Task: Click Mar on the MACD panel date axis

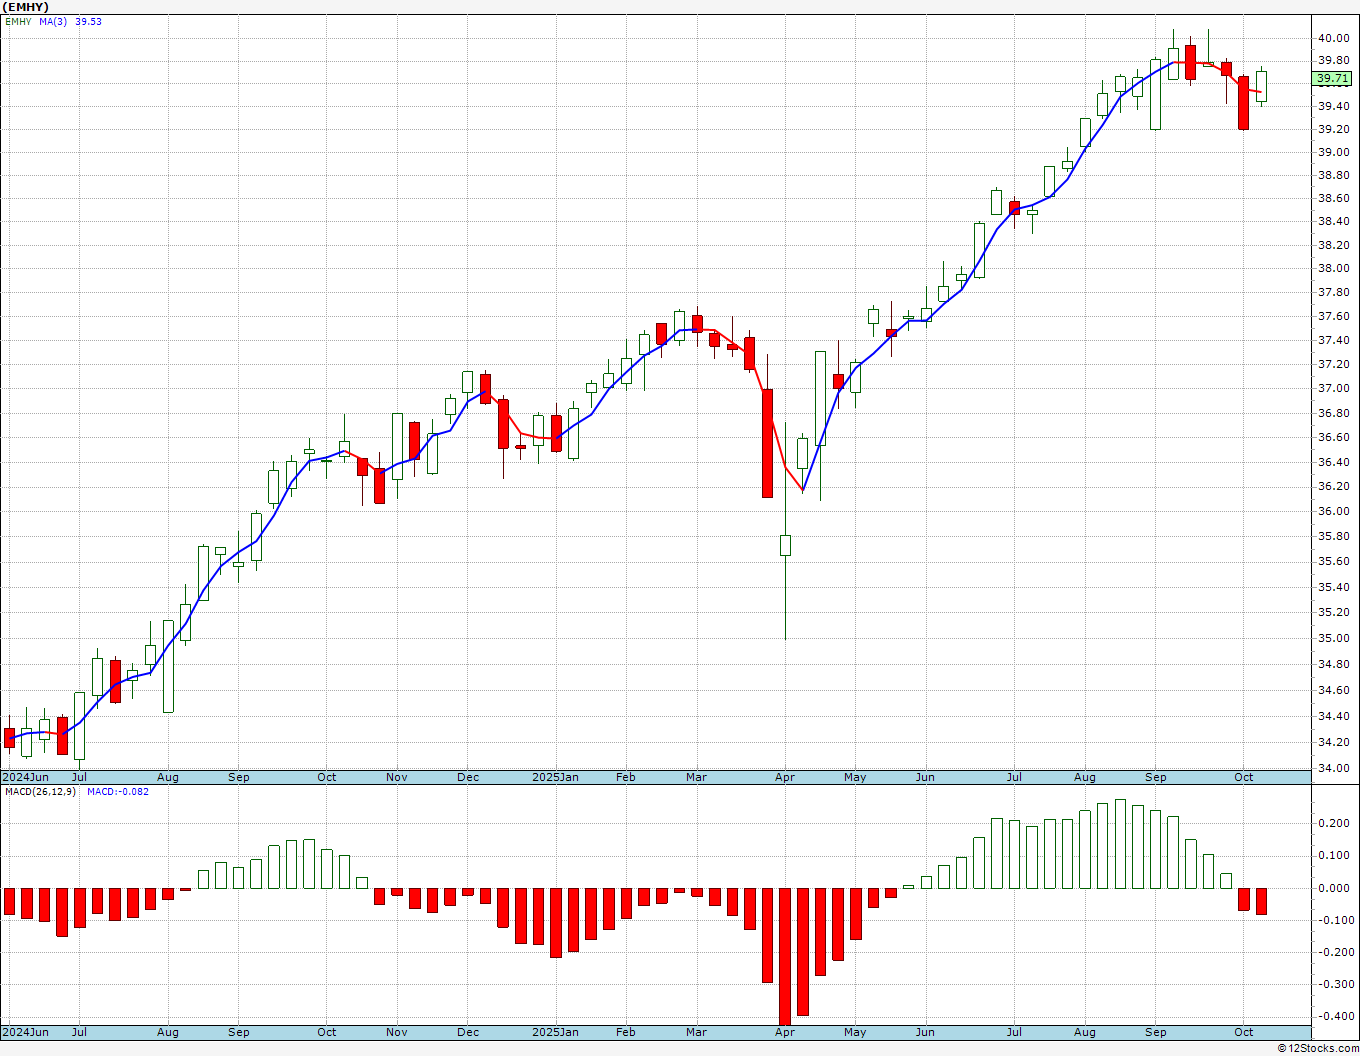Action: coord(696,1032)
